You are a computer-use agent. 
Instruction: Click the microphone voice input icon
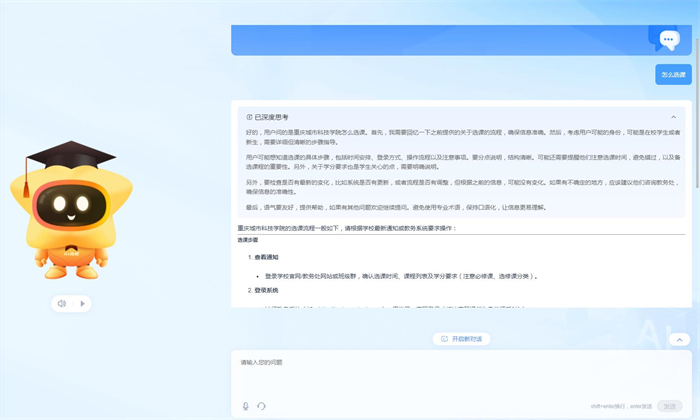(x=246, y=406)
